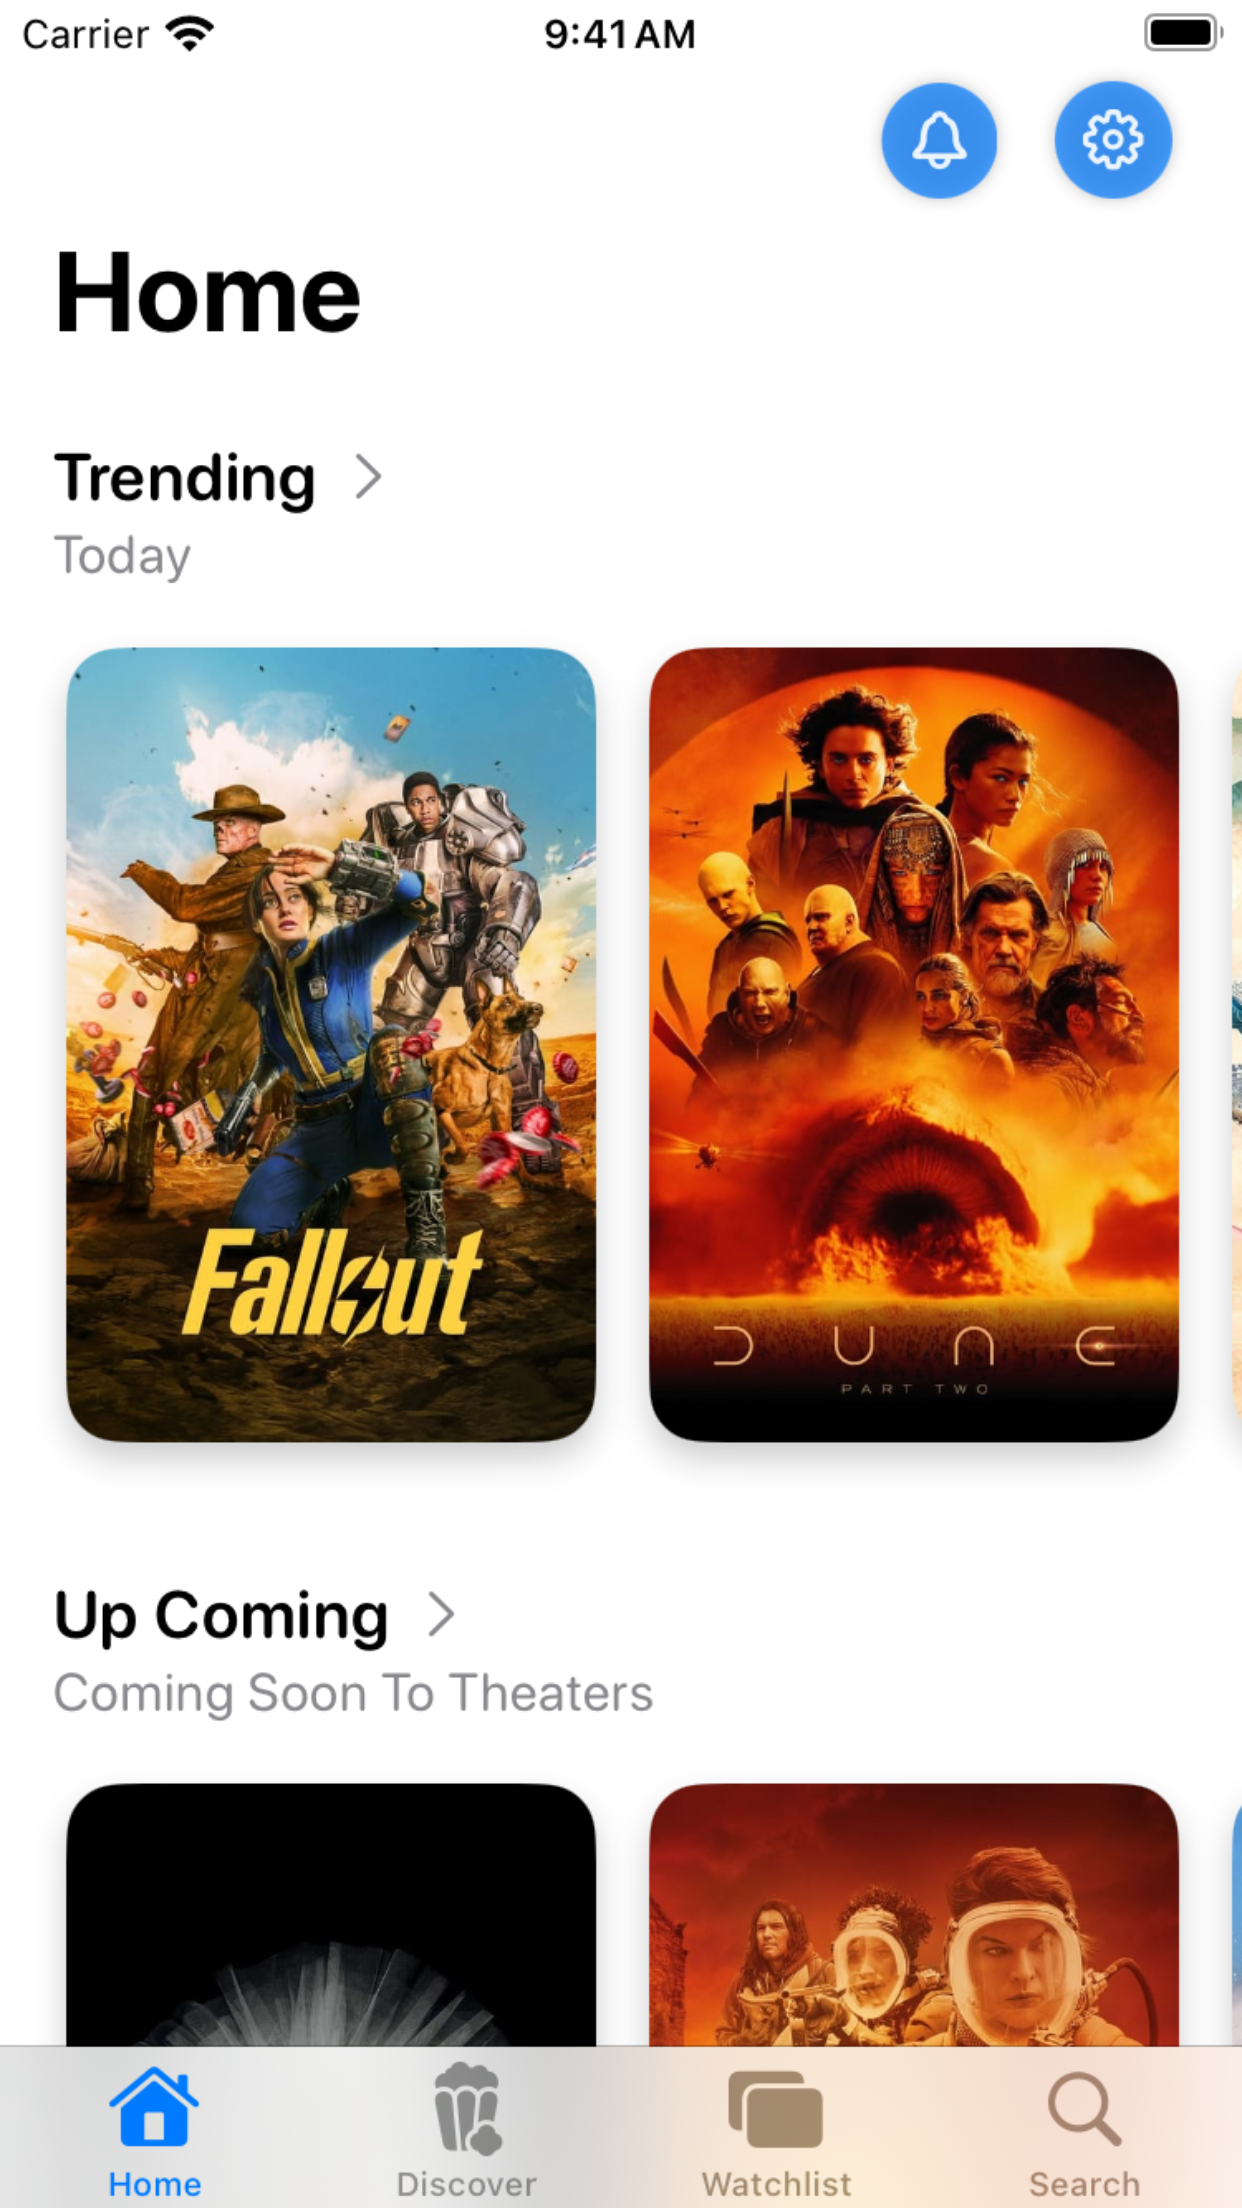Expand Trending with its chevron arrow
The width and height of the screenshot is (1242, 2208).
pyautogui.click(x=369, y=477)
